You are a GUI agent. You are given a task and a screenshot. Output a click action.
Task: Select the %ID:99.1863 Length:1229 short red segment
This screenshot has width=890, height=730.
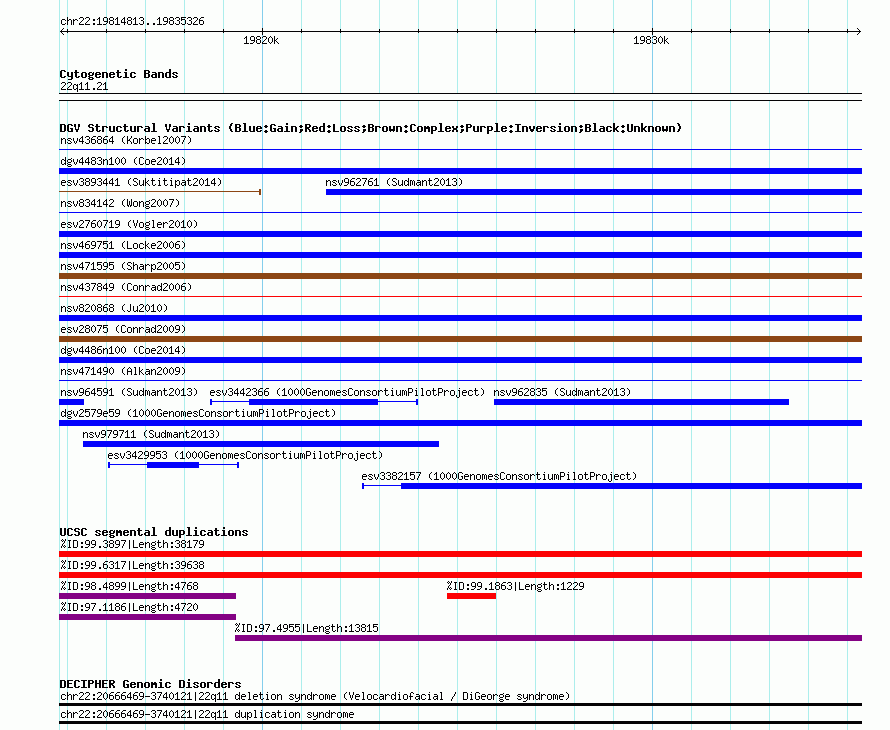(x=471, y=596)
